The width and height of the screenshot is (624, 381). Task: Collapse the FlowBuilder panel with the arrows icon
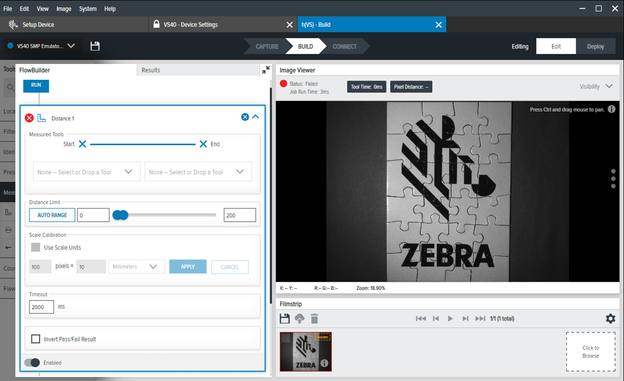pos(266,70)
